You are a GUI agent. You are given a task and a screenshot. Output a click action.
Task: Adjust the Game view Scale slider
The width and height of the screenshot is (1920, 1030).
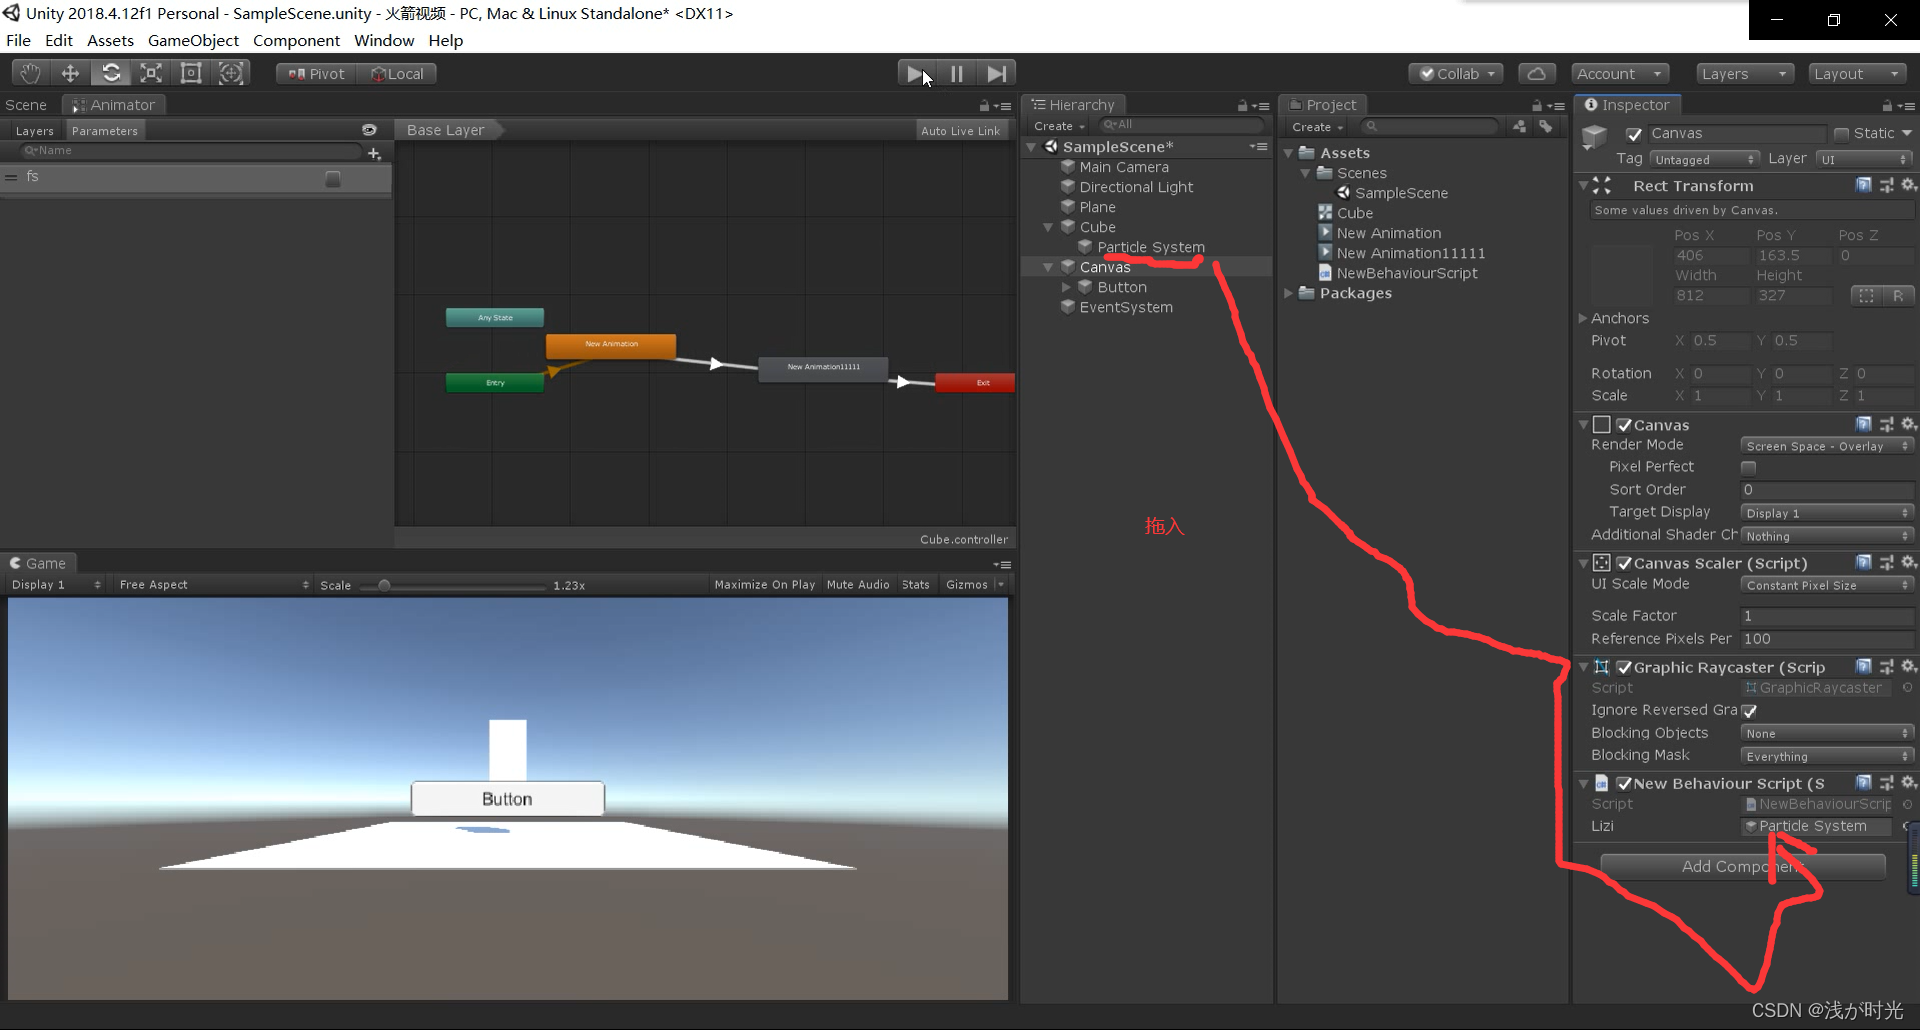point(384,585)
